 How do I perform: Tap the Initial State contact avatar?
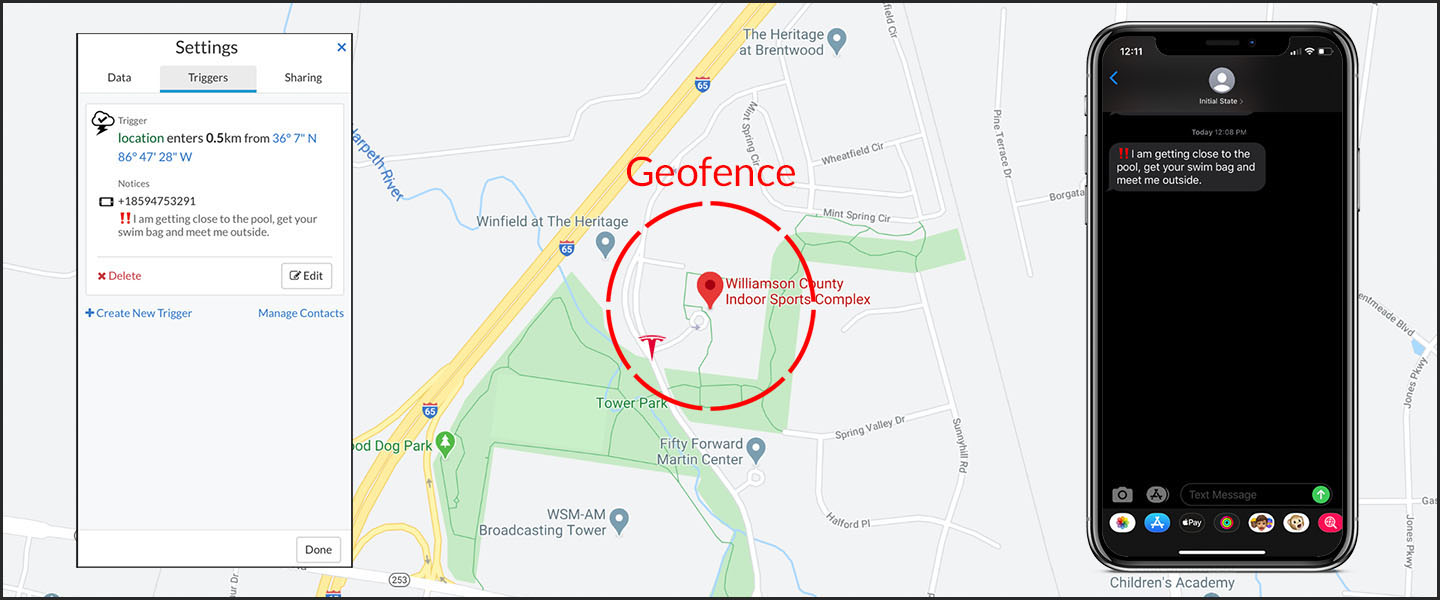tap(1221, 81)
